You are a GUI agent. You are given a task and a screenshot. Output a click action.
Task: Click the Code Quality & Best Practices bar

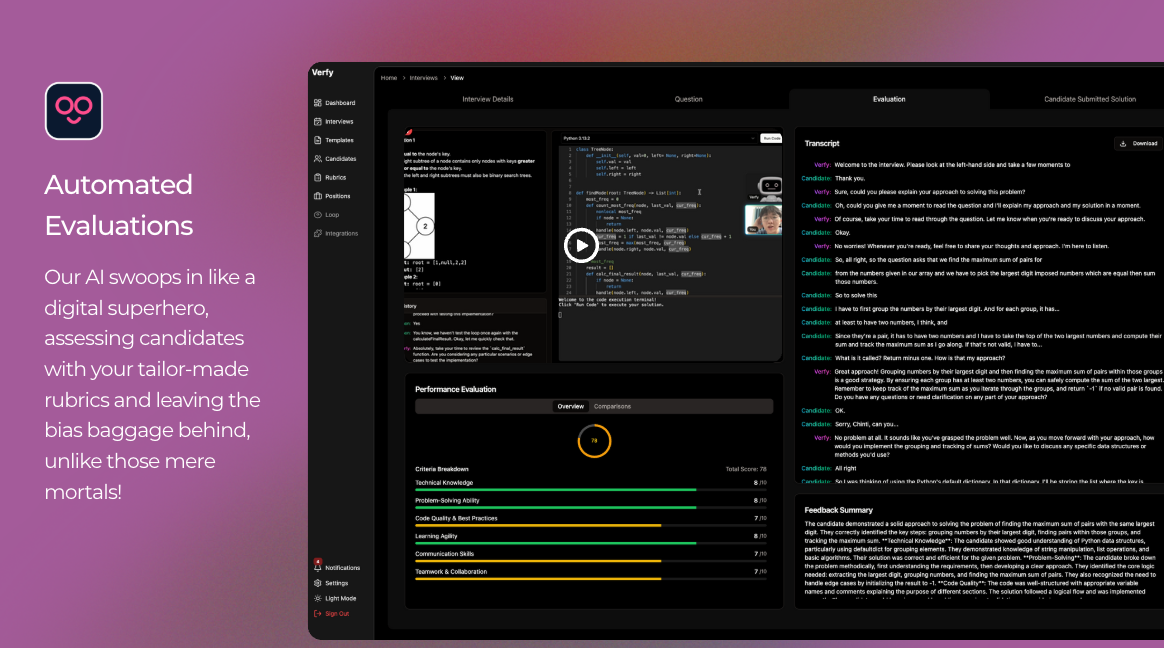click(591, 526)
